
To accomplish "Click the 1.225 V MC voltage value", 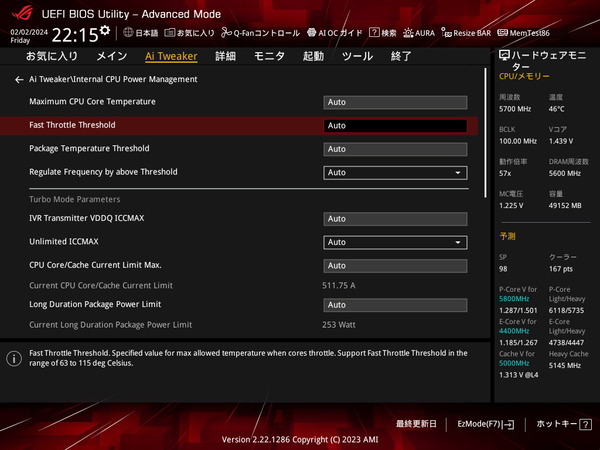I will (511, 205).
